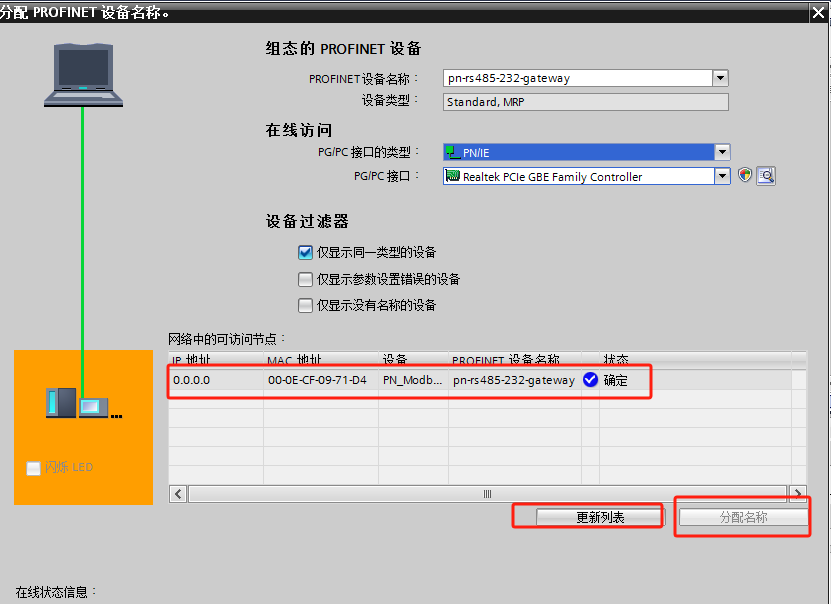Image resolution: width=831 pixels, height=604 pixels.
Task: Click the shield icon next to PG/PC interface
Action: tap(745, 175)
